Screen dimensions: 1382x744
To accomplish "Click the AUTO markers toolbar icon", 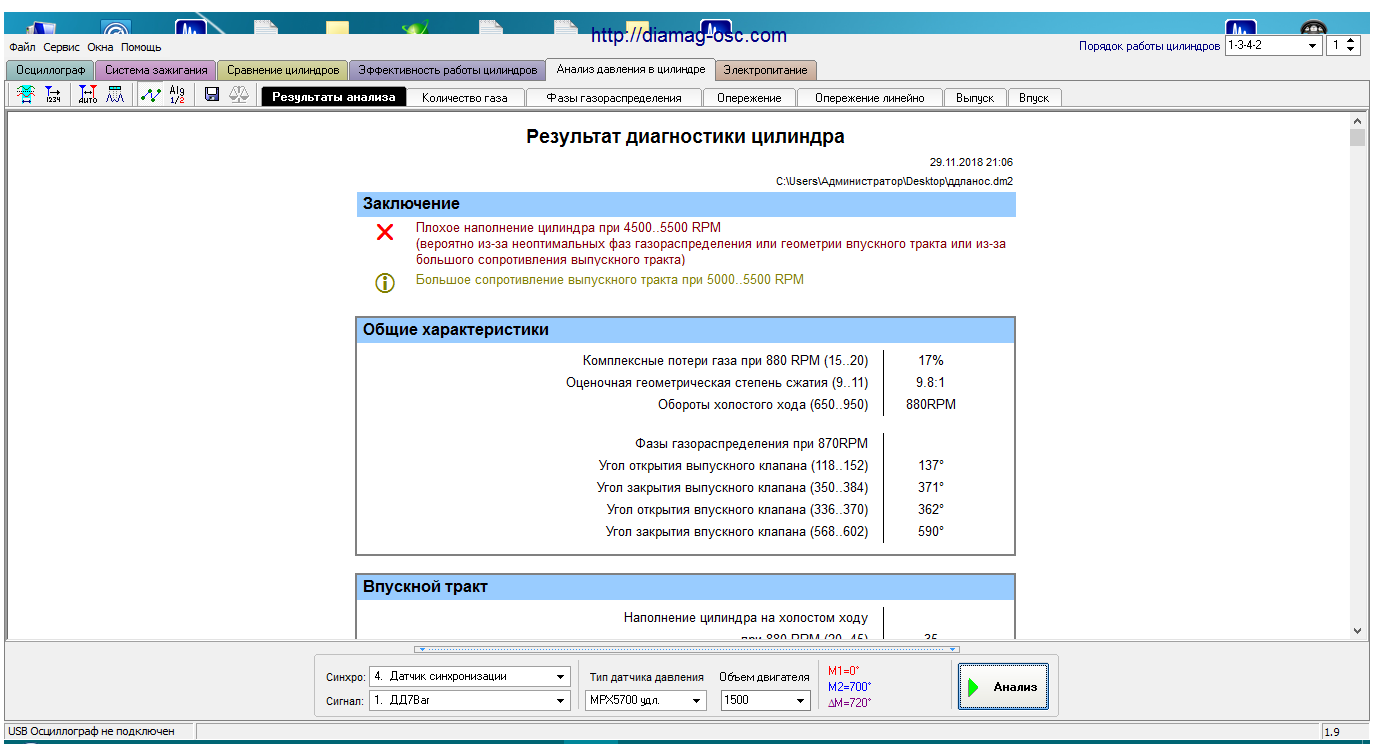I will click(x=88, y=95).
